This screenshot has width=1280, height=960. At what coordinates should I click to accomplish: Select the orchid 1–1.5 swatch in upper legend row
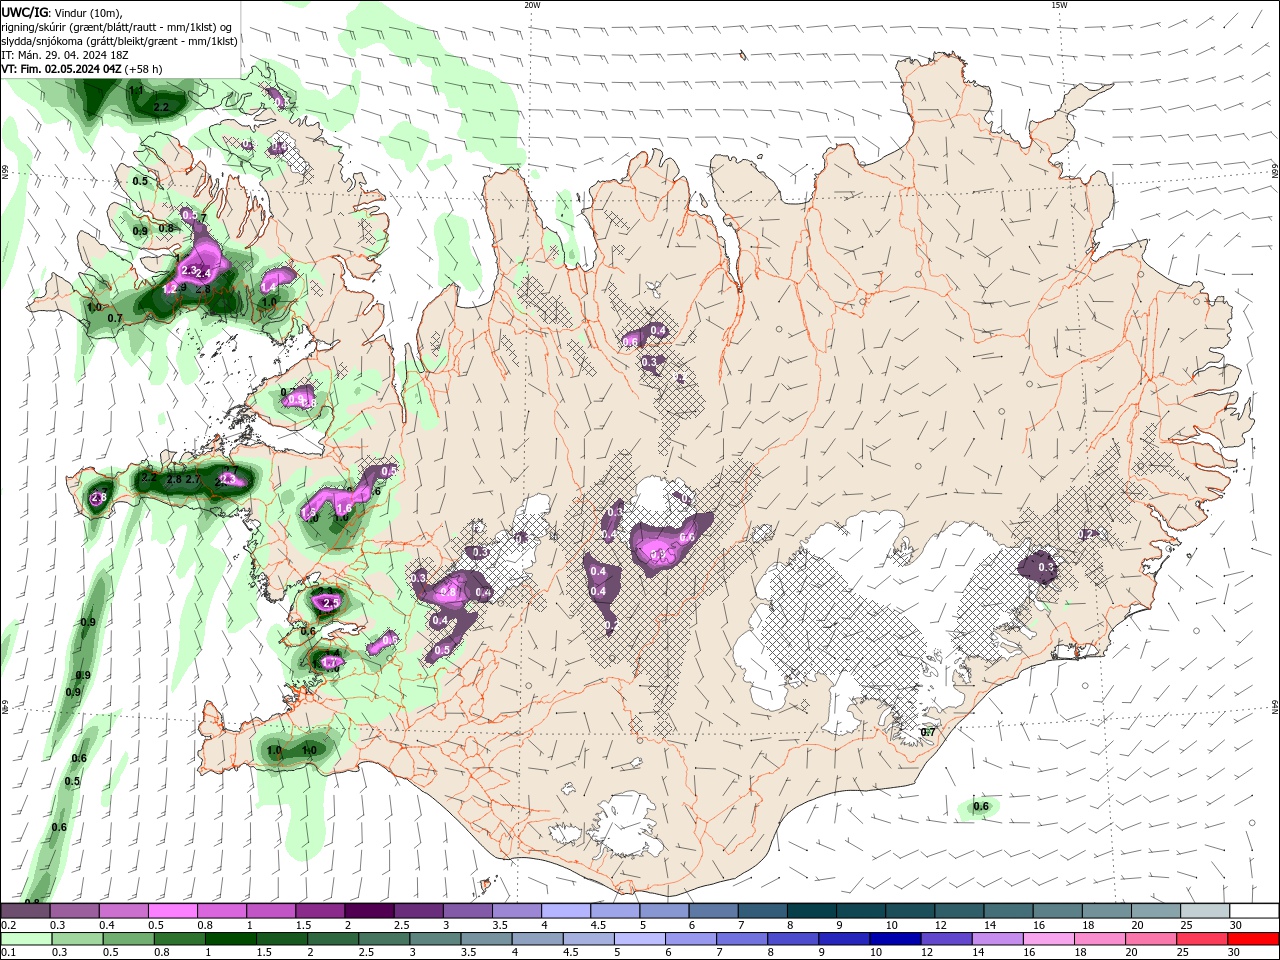click(x=271, y=911)
